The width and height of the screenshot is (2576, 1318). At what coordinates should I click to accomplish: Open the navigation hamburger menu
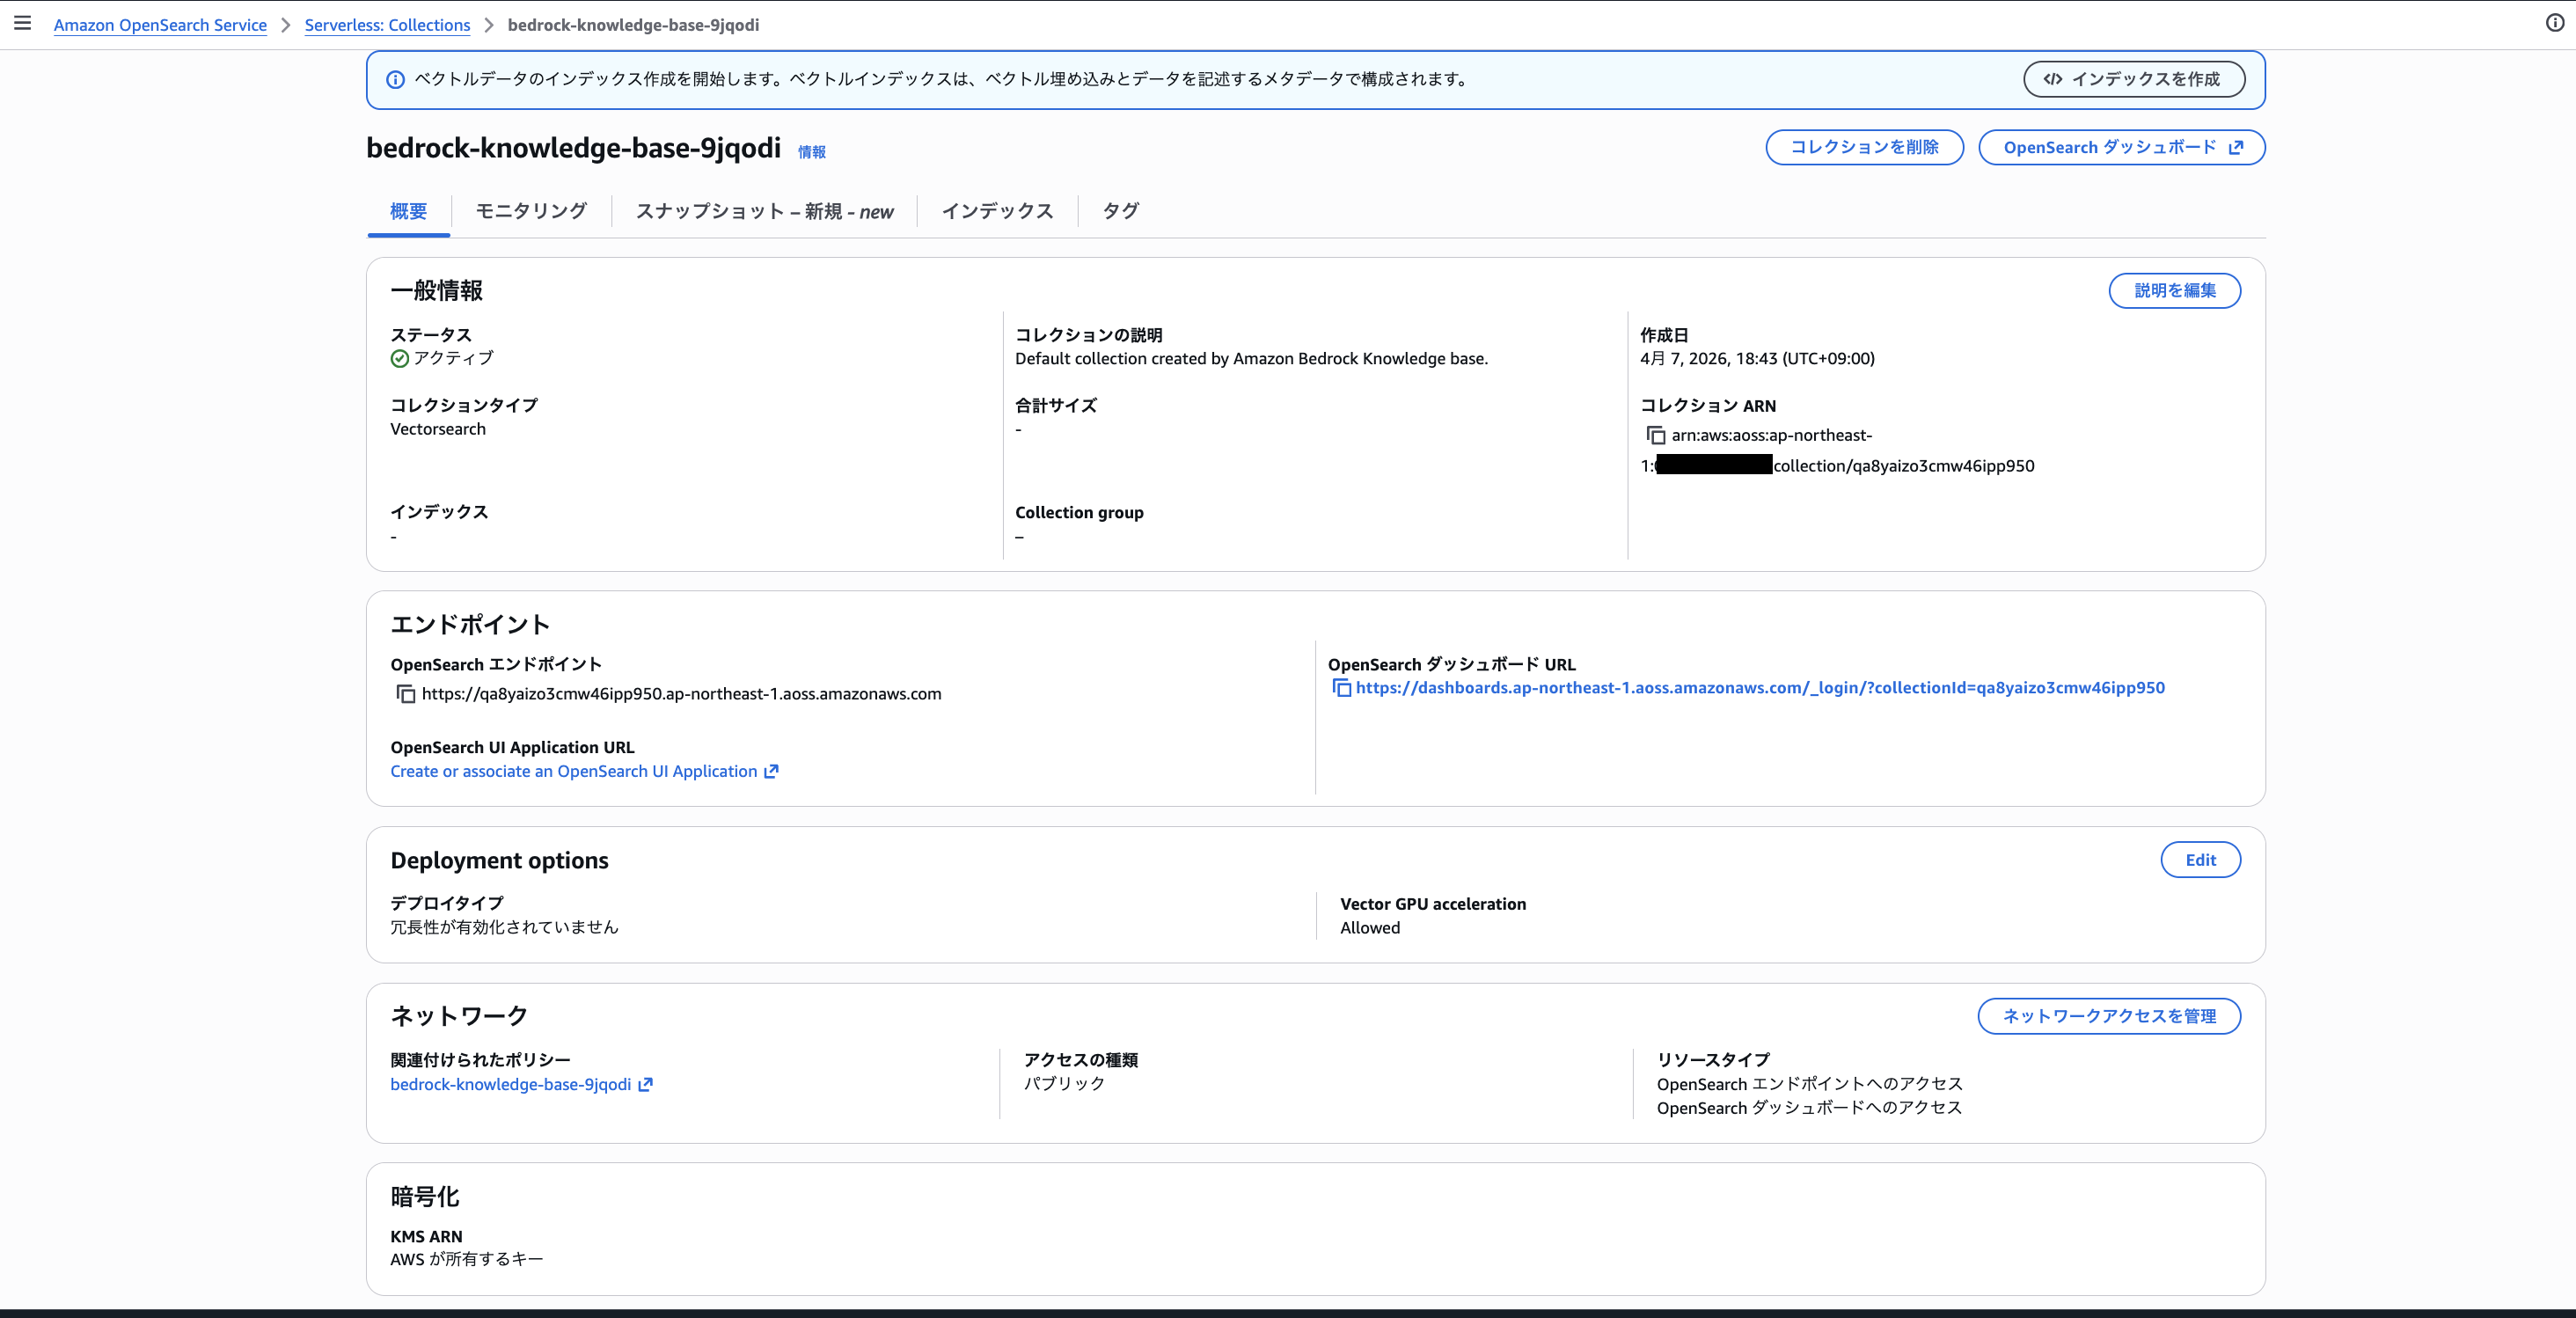[x=22, y=22]
